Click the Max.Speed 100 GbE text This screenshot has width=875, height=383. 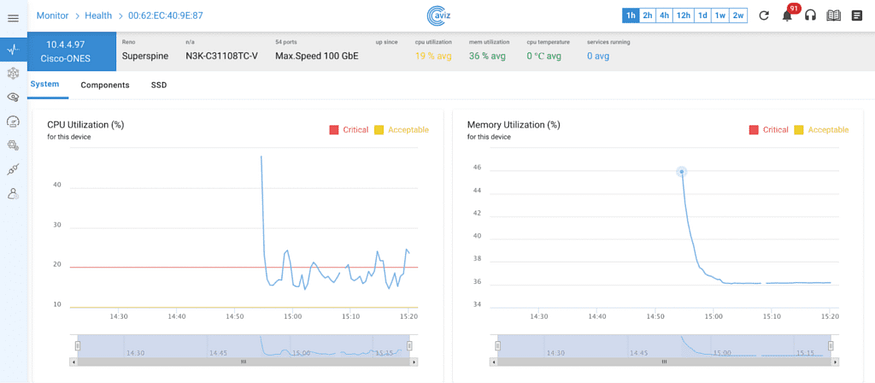tap(317, 56)
